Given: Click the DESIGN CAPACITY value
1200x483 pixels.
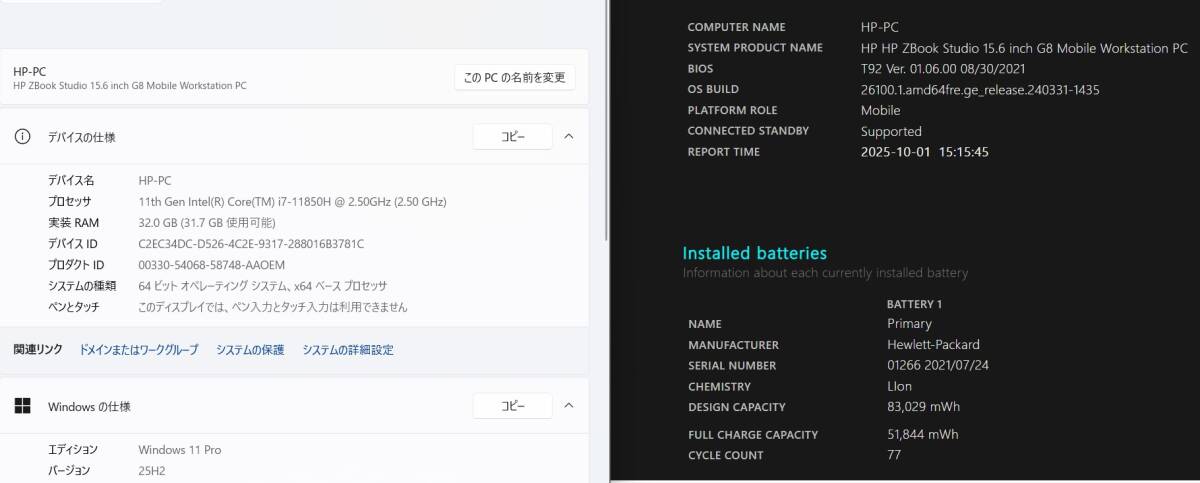Looking at the screenshot, I should pos(909,407).
